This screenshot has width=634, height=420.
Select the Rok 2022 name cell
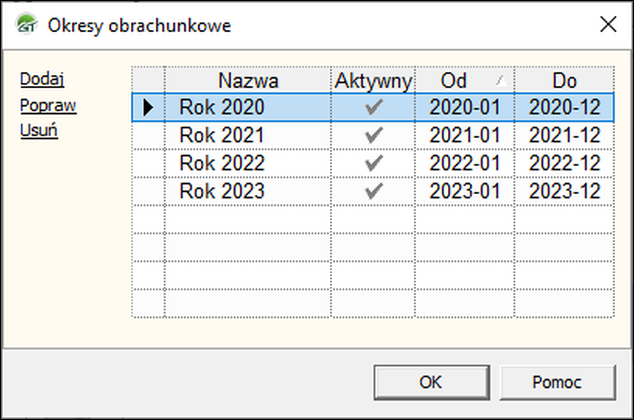click(223, 163)
